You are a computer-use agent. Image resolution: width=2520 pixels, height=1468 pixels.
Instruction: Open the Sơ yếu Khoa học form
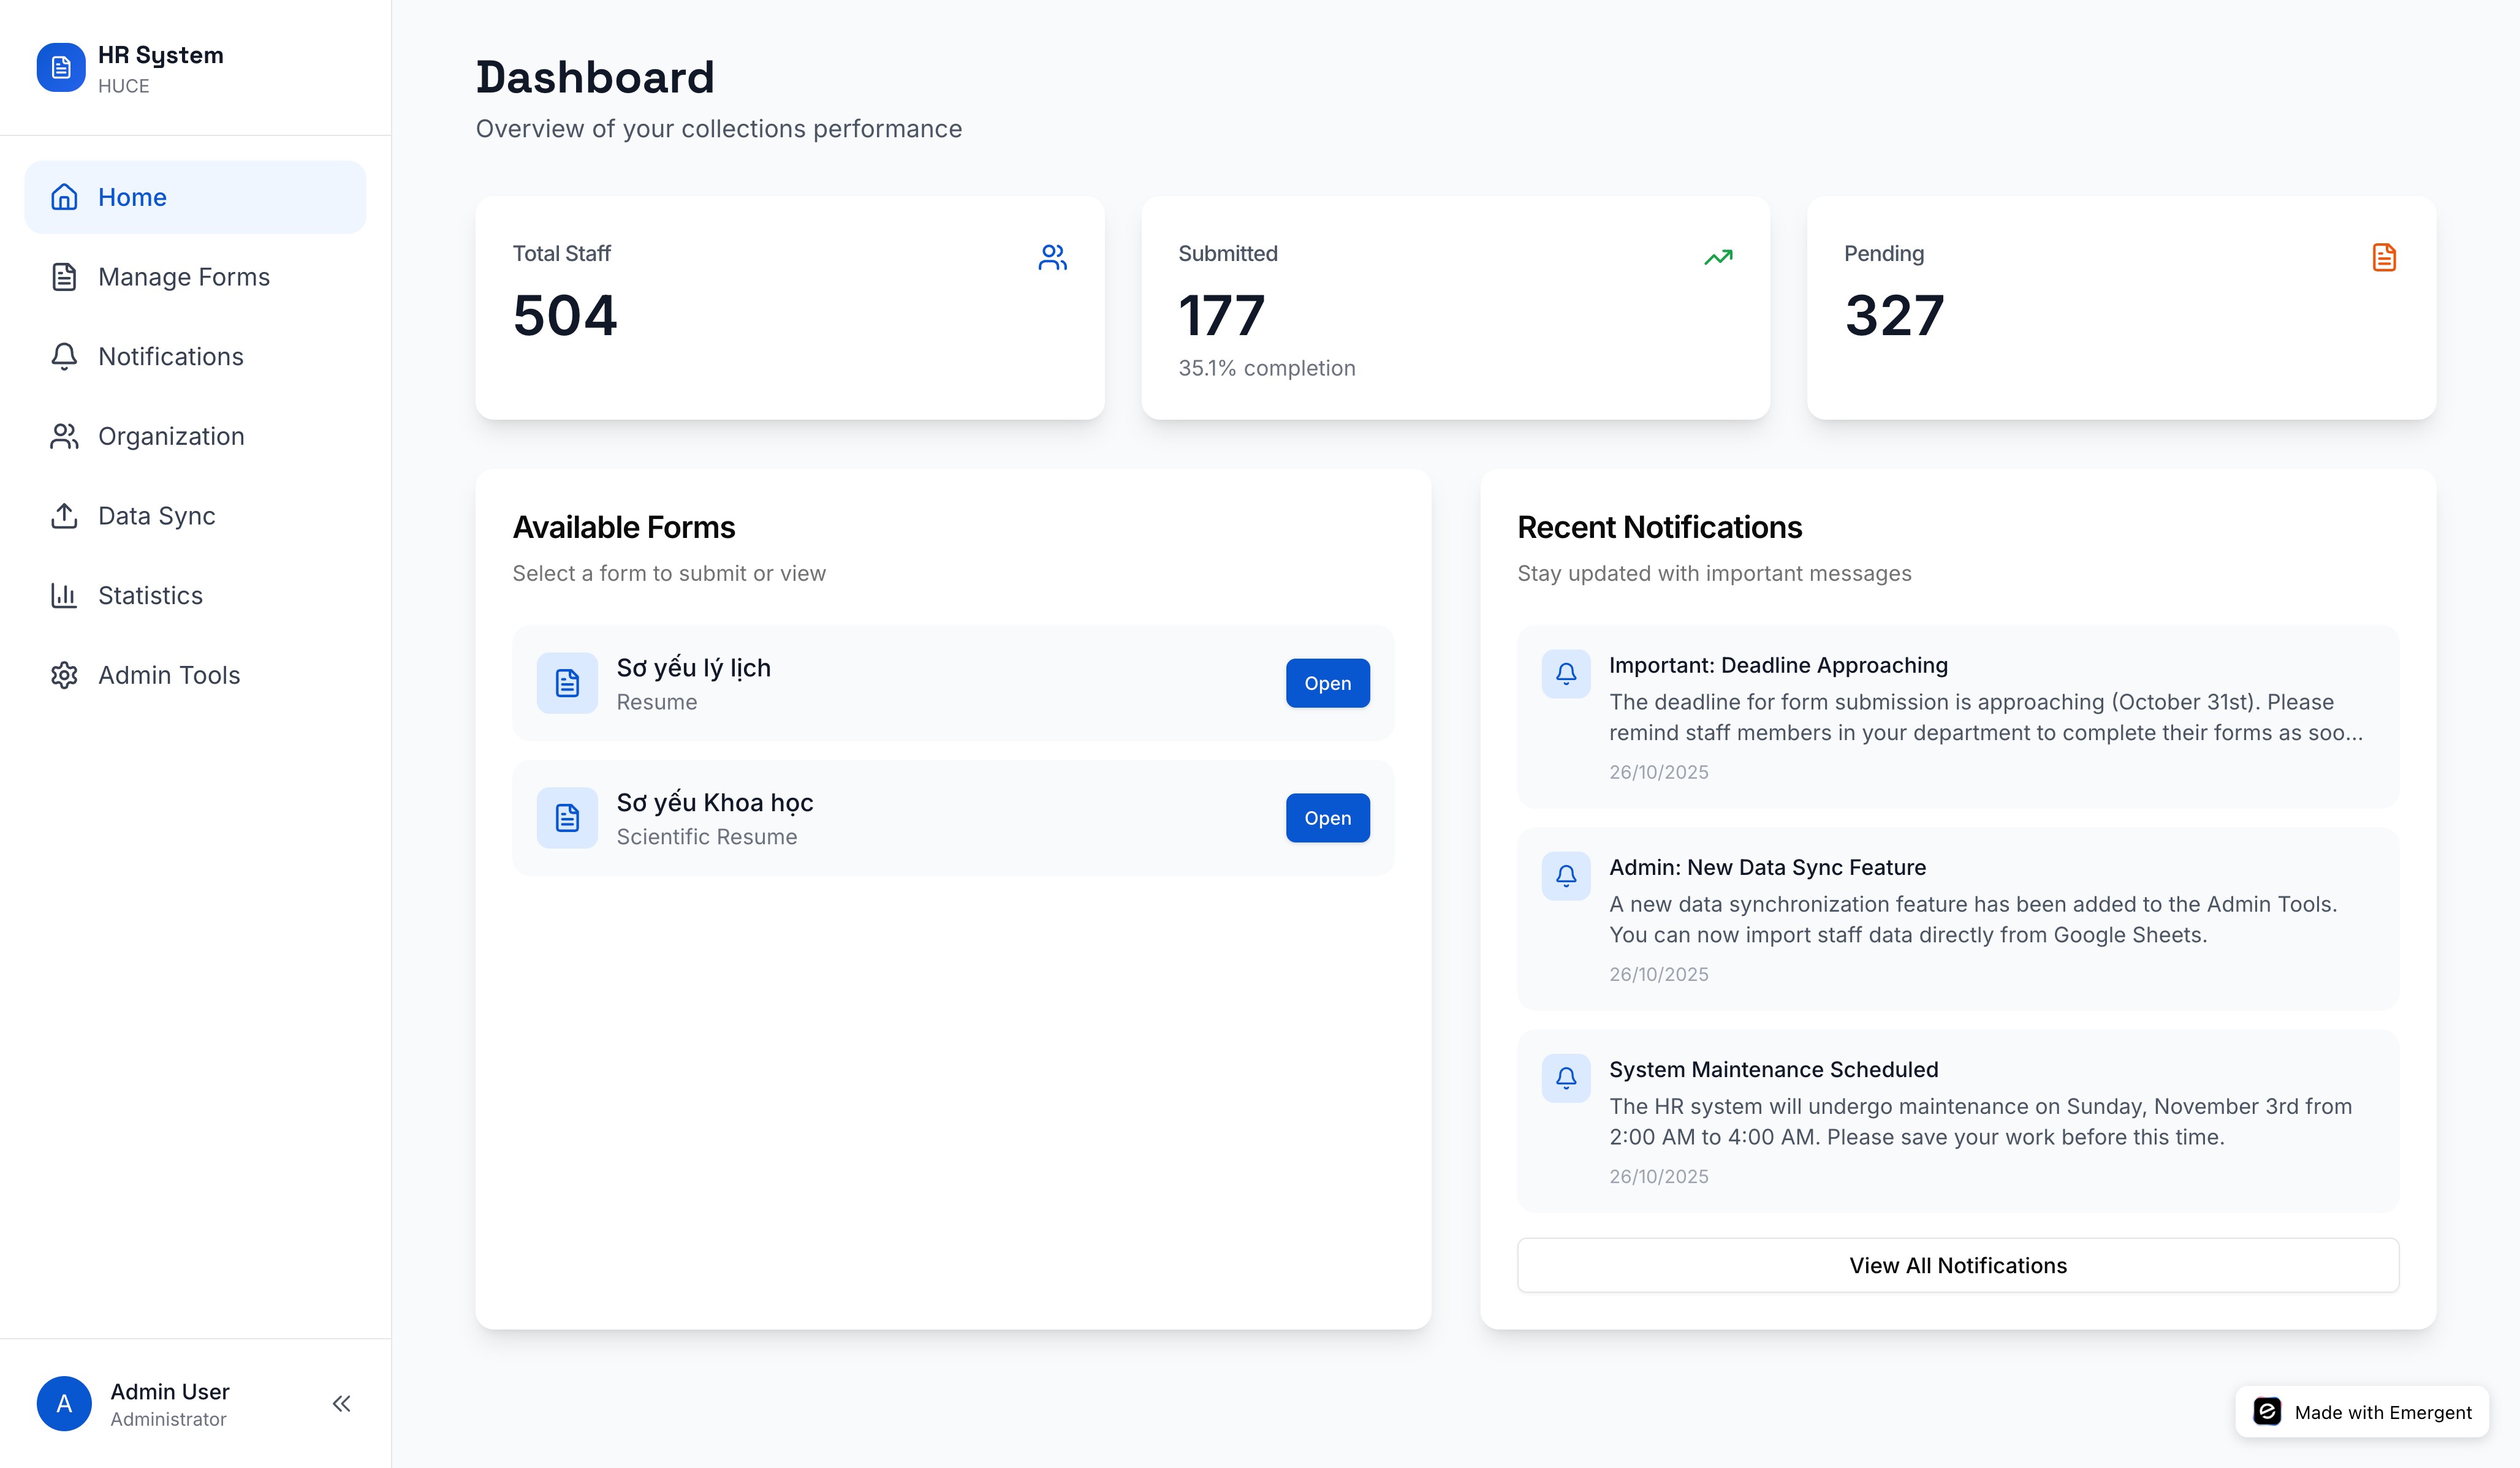pos(1327,818)
